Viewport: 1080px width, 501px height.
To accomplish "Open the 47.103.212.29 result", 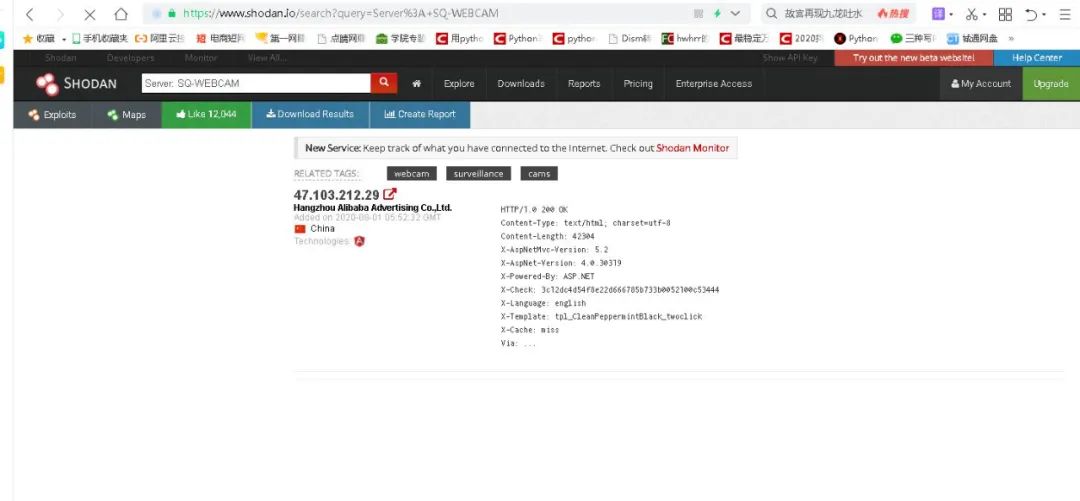I will coord(336,195).
